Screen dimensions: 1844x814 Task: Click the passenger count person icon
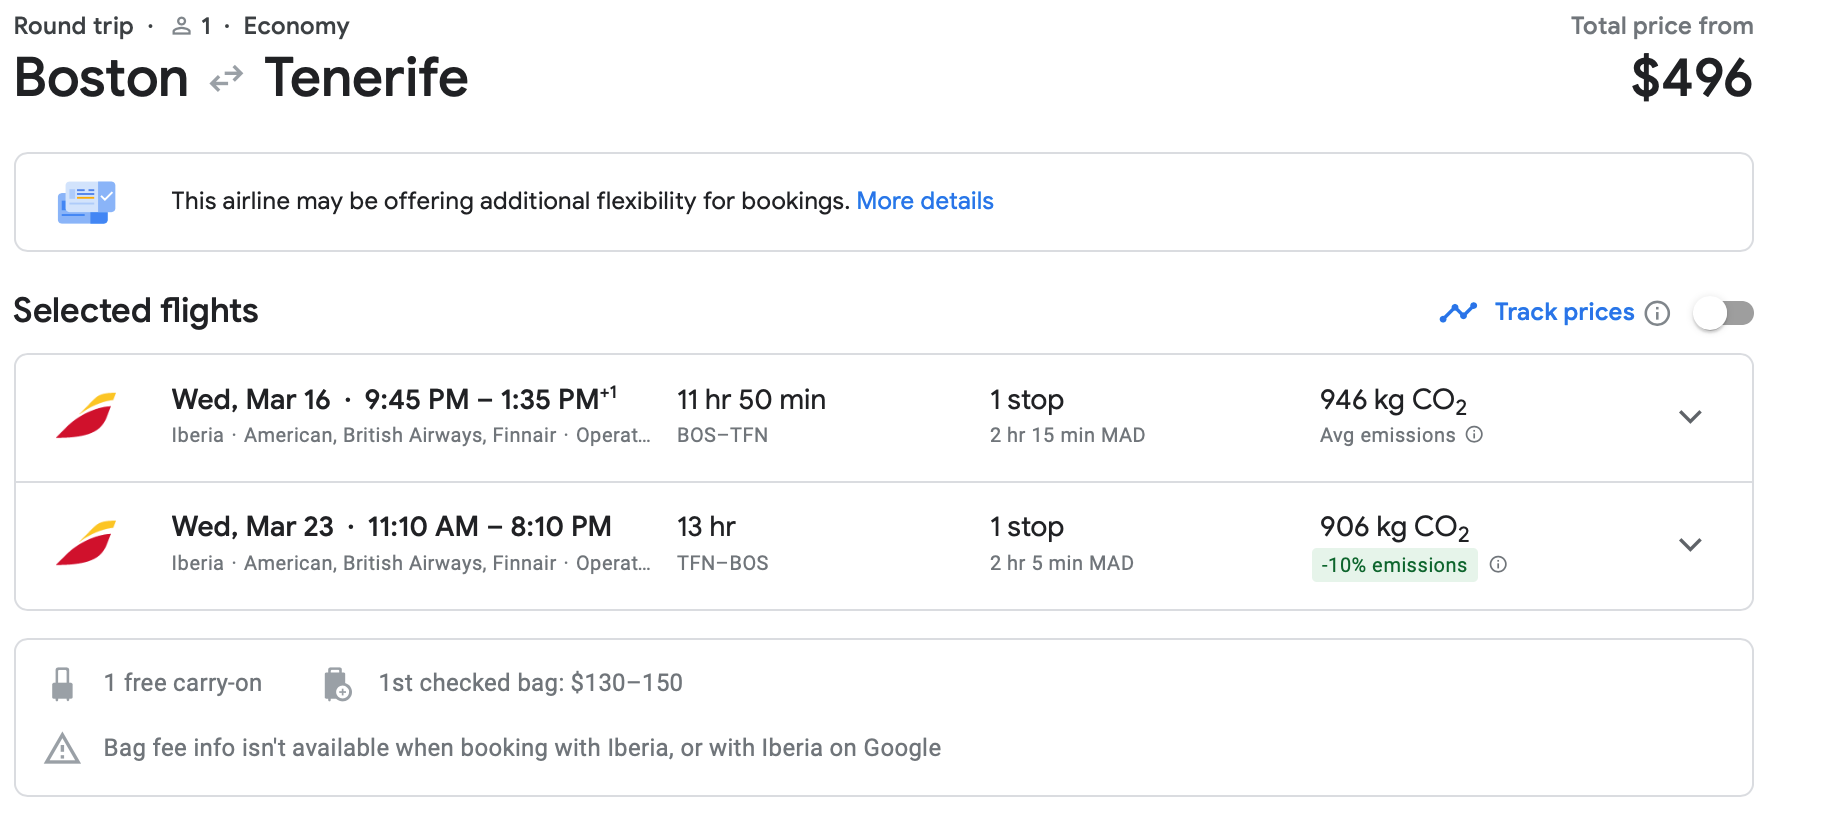[x=181, y=26]
